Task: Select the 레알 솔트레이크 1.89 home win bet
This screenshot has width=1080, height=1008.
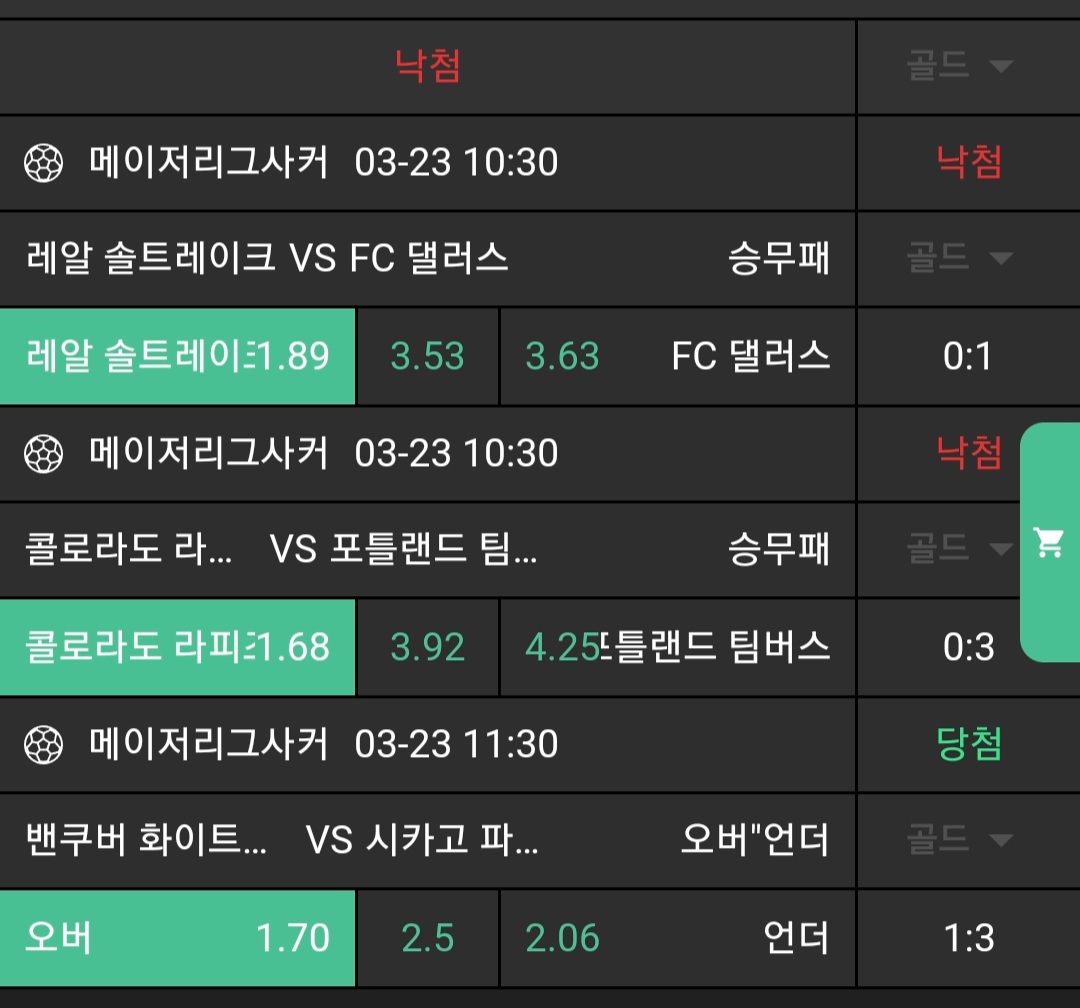Action: coord(178,356)
